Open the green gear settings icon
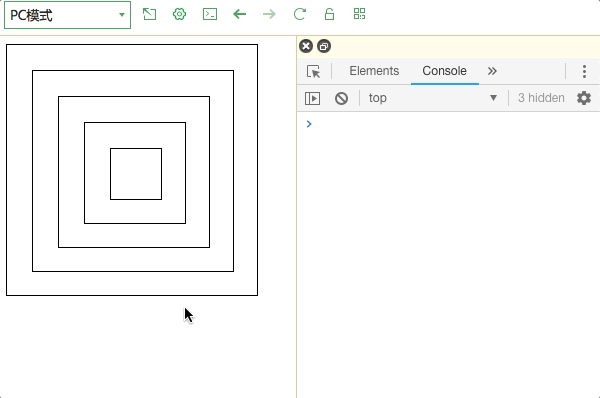The image size is (600, 398). [x=179, y=14]
